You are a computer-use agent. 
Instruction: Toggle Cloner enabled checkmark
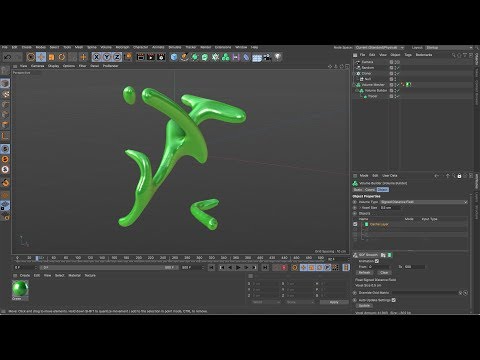[x=398, y=73]
